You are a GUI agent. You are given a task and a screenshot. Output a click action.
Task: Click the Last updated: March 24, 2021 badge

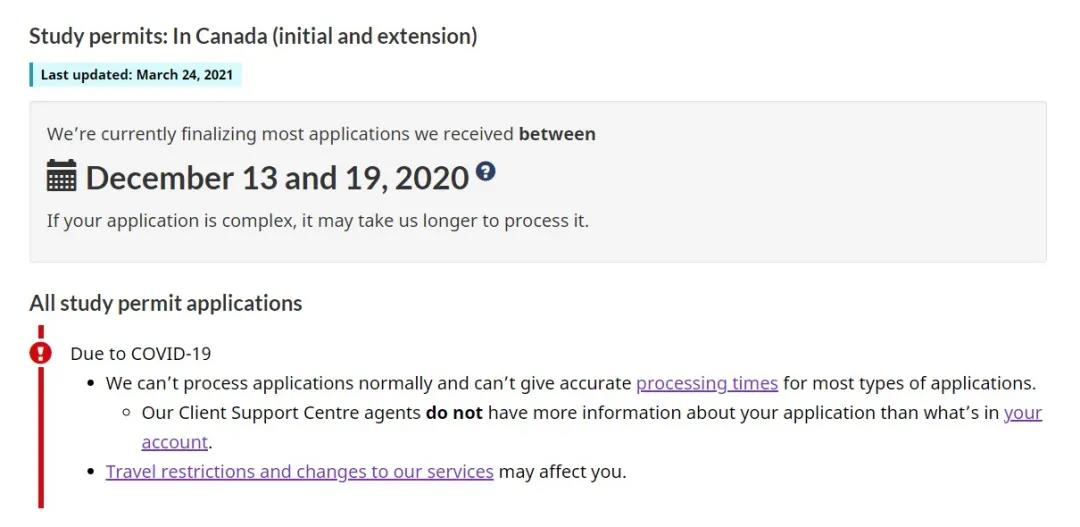point(136,74)
